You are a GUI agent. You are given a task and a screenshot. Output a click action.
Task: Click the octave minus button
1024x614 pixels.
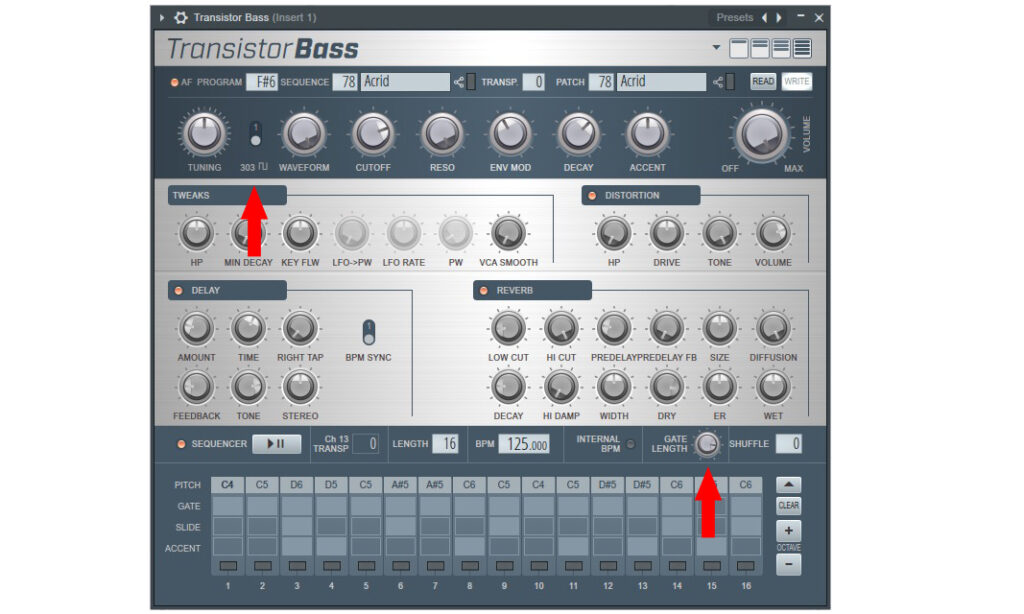pos(788,564)
